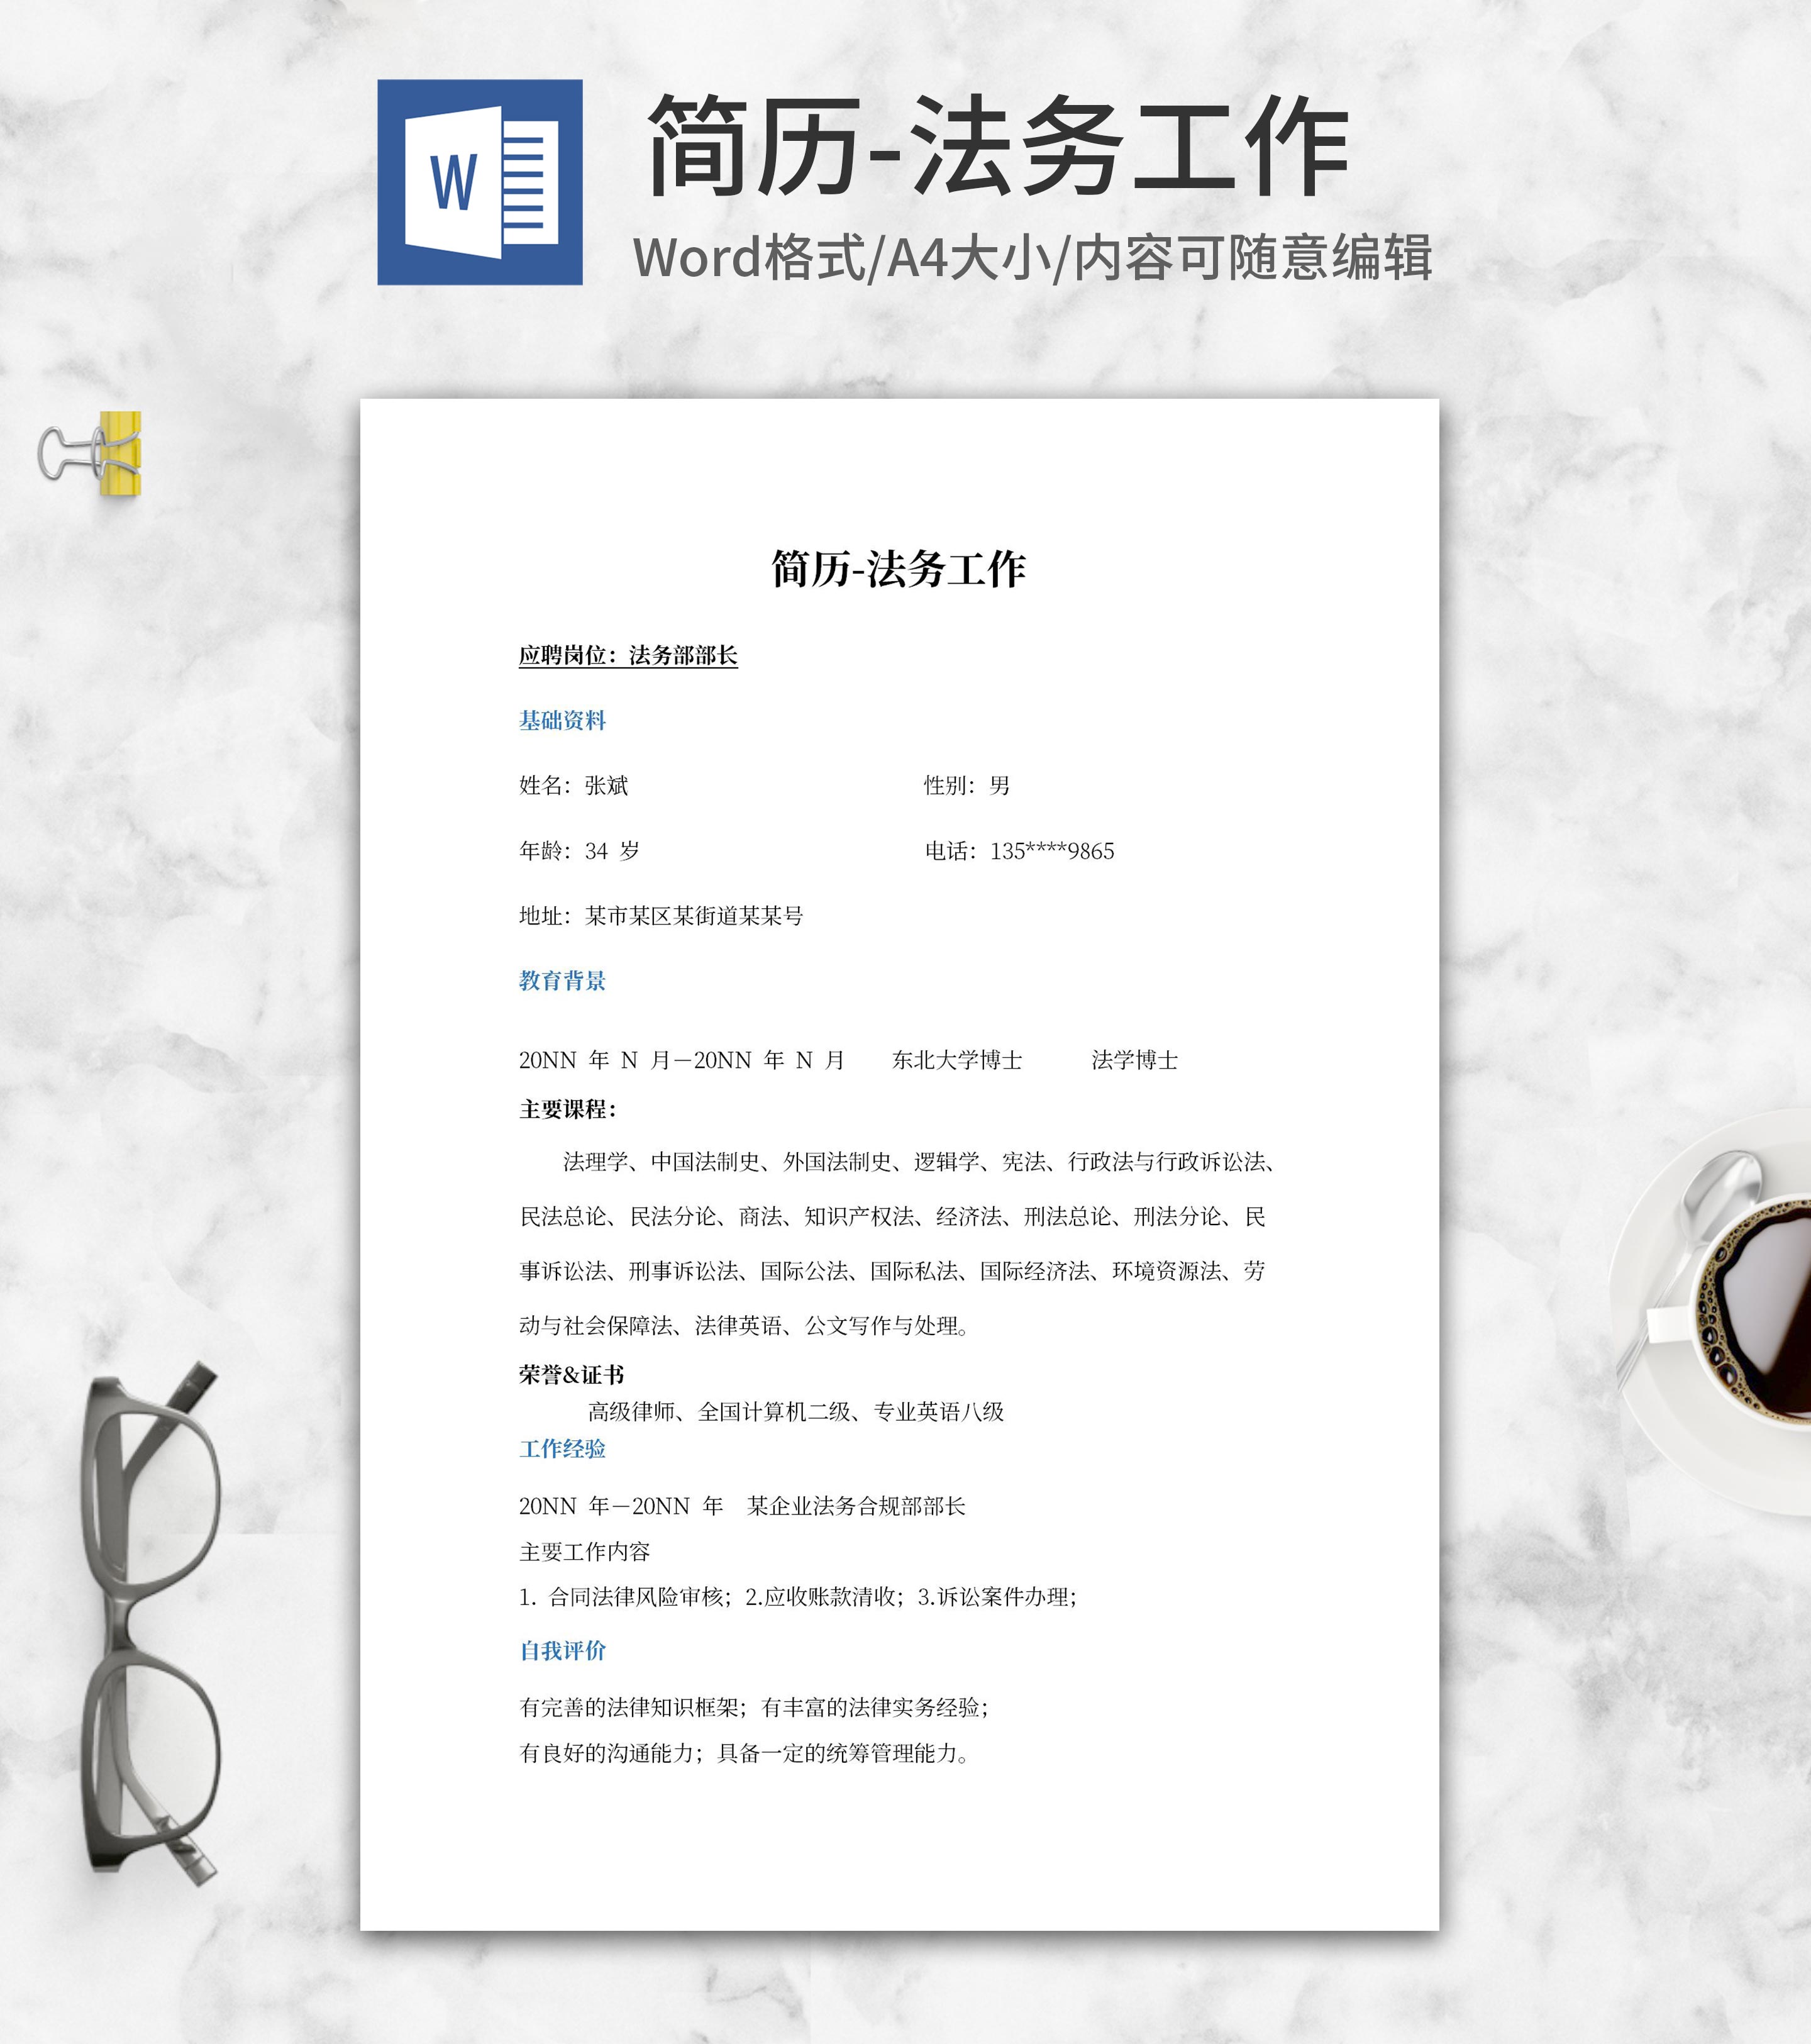Viewport: 1811px width, 2044px height.
Task: Click the phone text 135****9865
Action: click(x=1051, y=851)
